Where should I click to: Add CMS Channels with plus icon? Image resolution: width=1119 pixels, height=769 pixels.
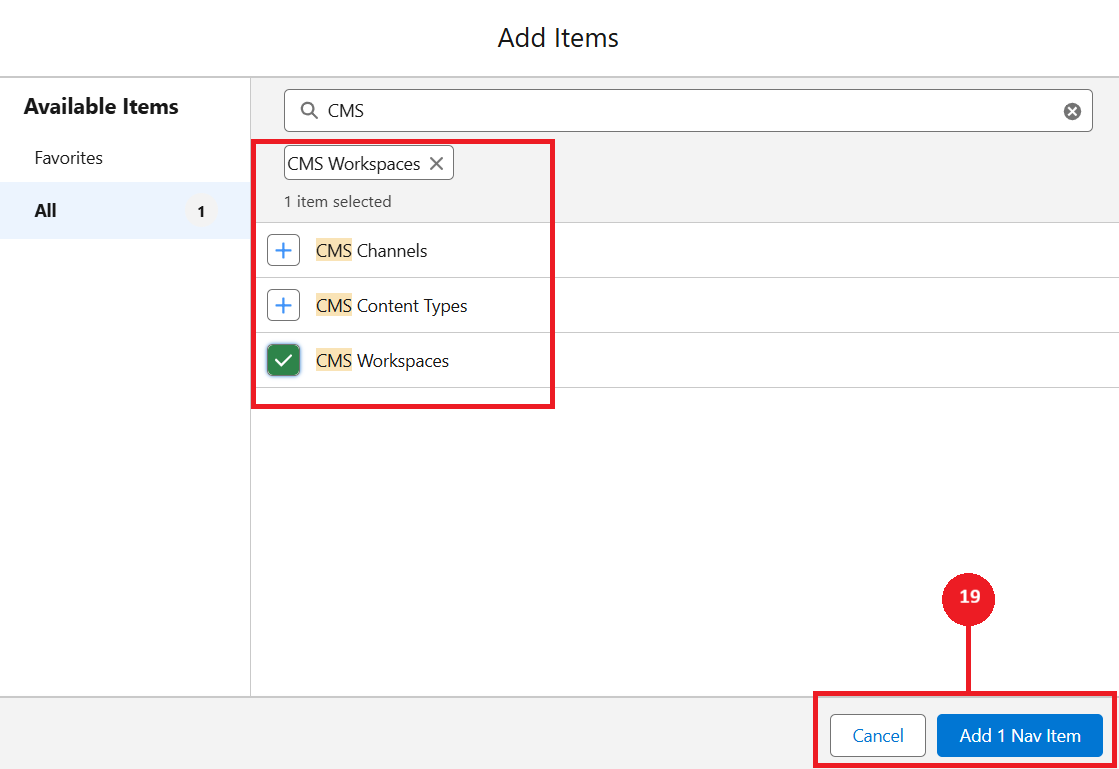coord(284,251)
